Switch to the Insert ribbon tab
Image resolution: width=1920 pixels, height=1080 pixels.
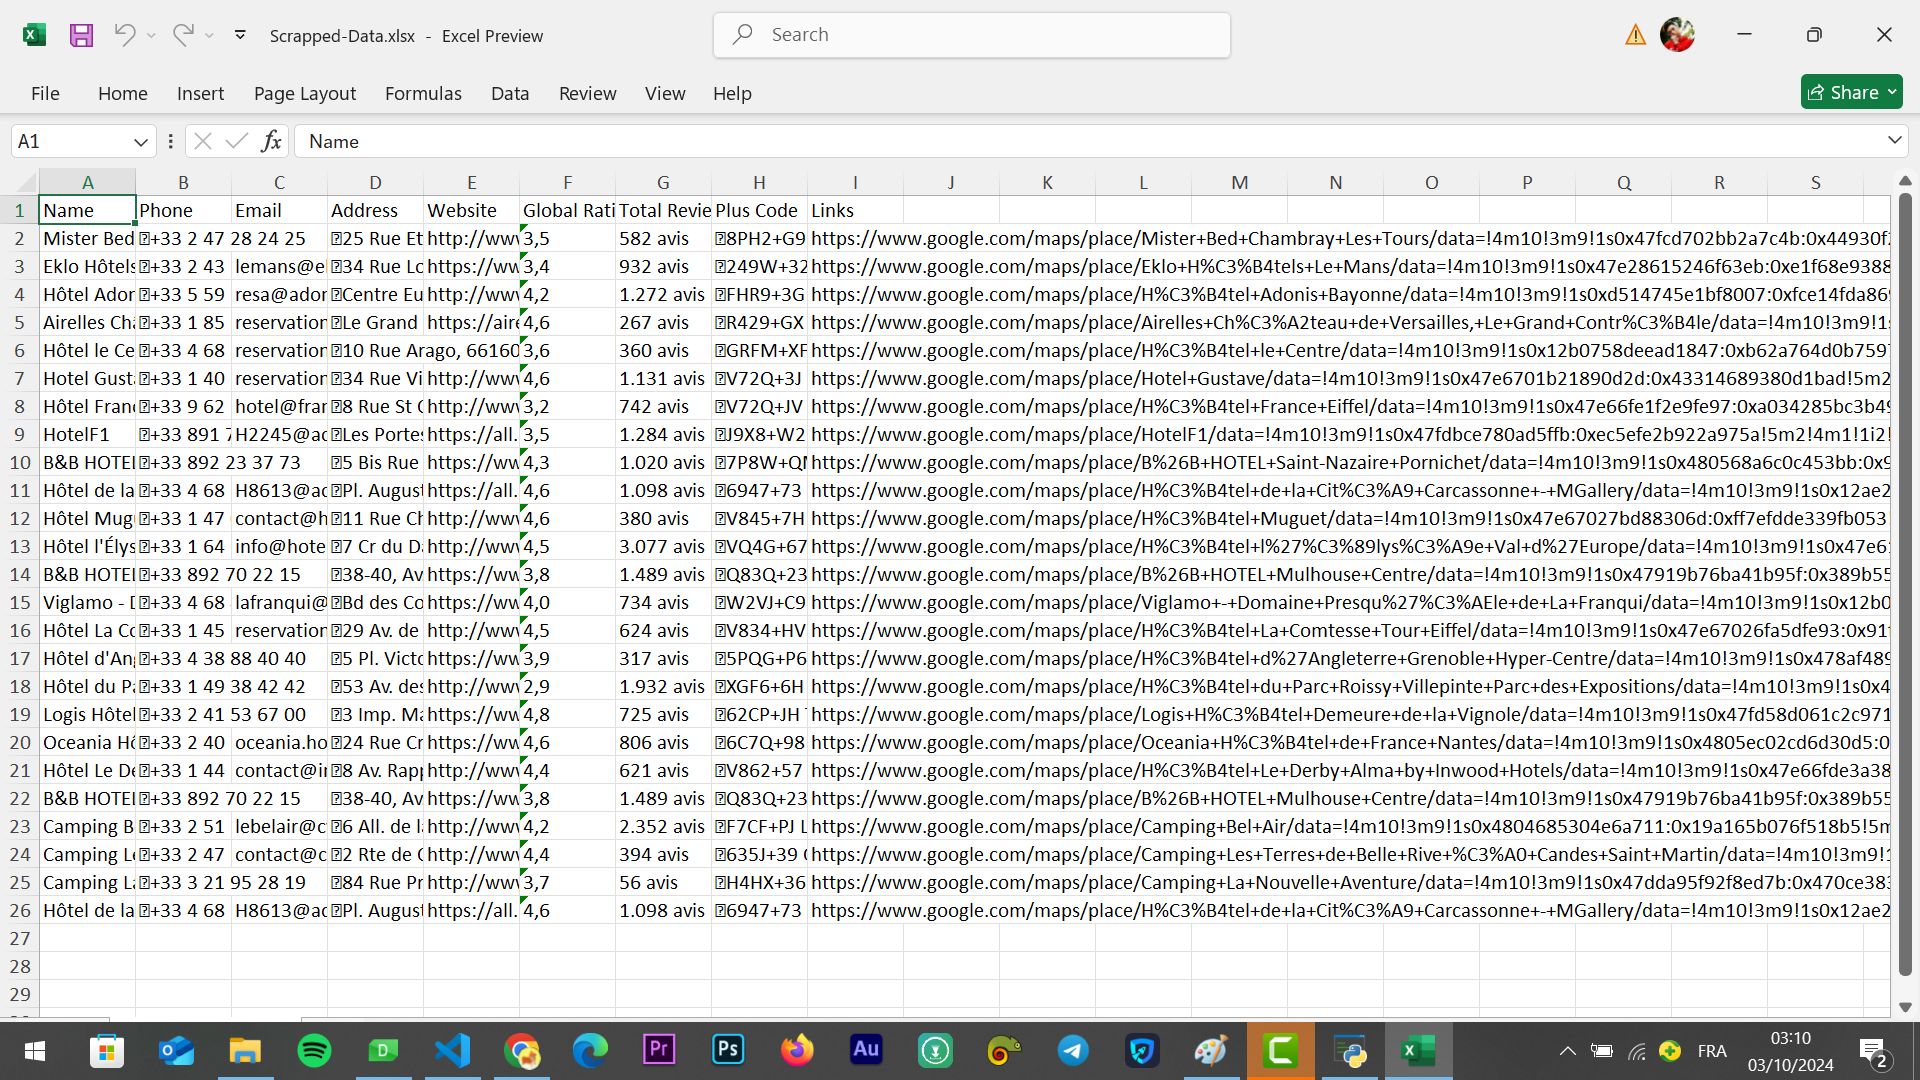coord(200,93)
